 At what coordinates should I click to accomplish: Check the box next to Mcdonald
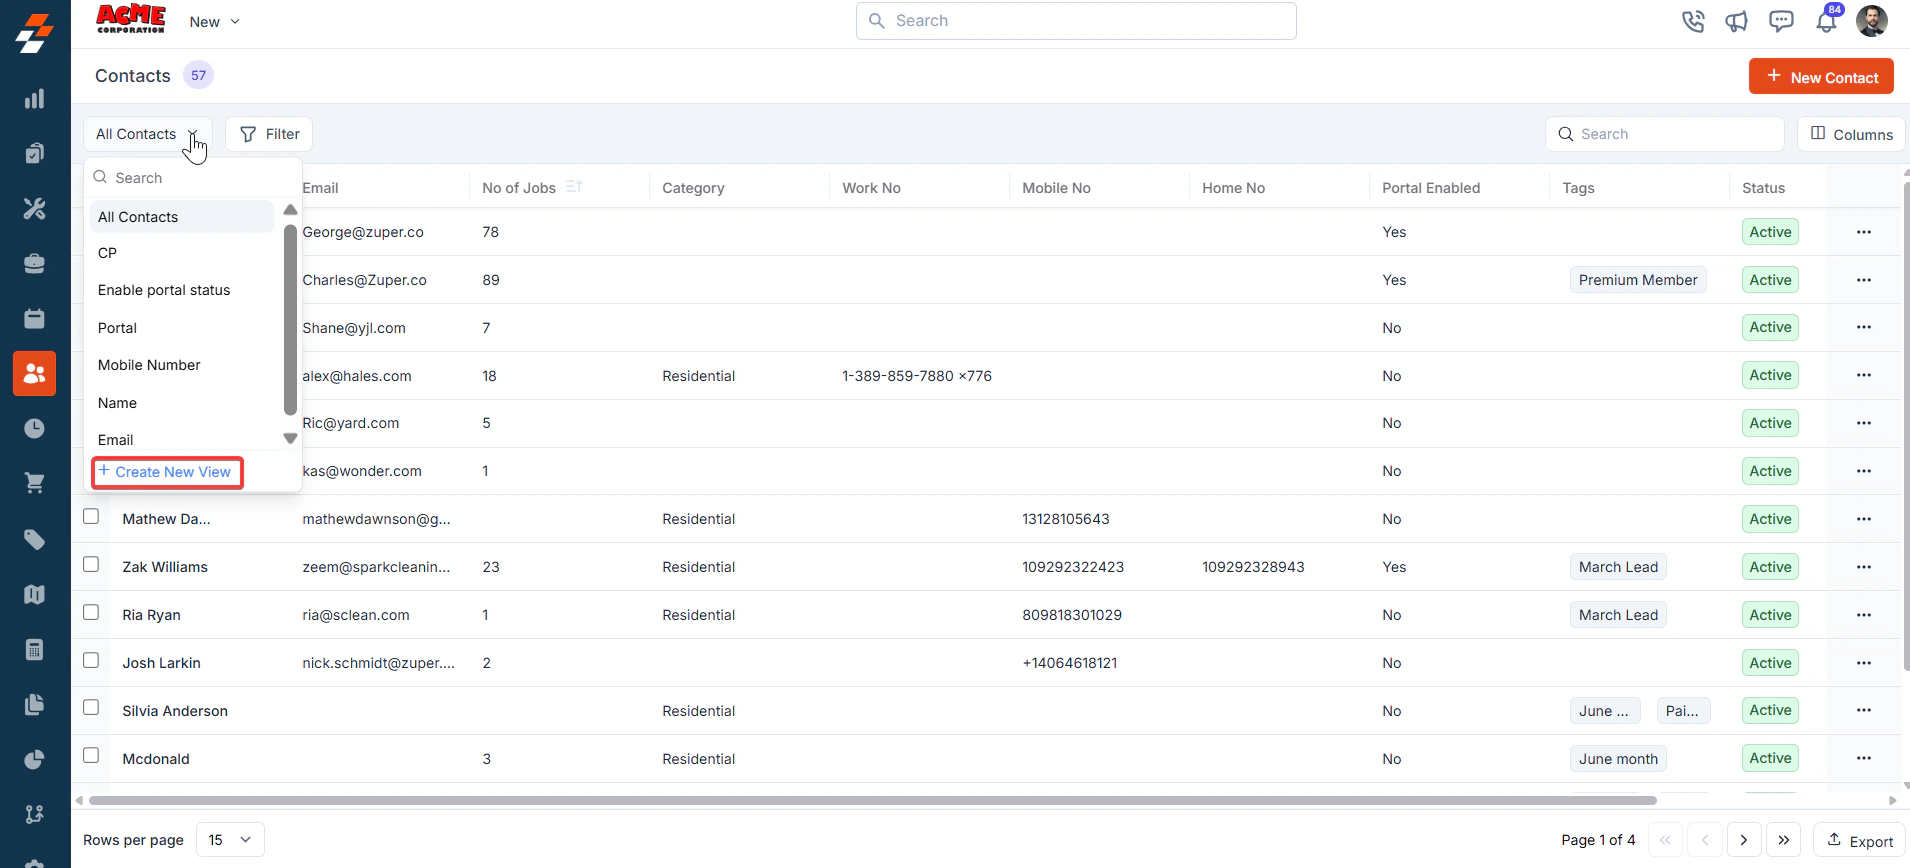click(91, 755)
